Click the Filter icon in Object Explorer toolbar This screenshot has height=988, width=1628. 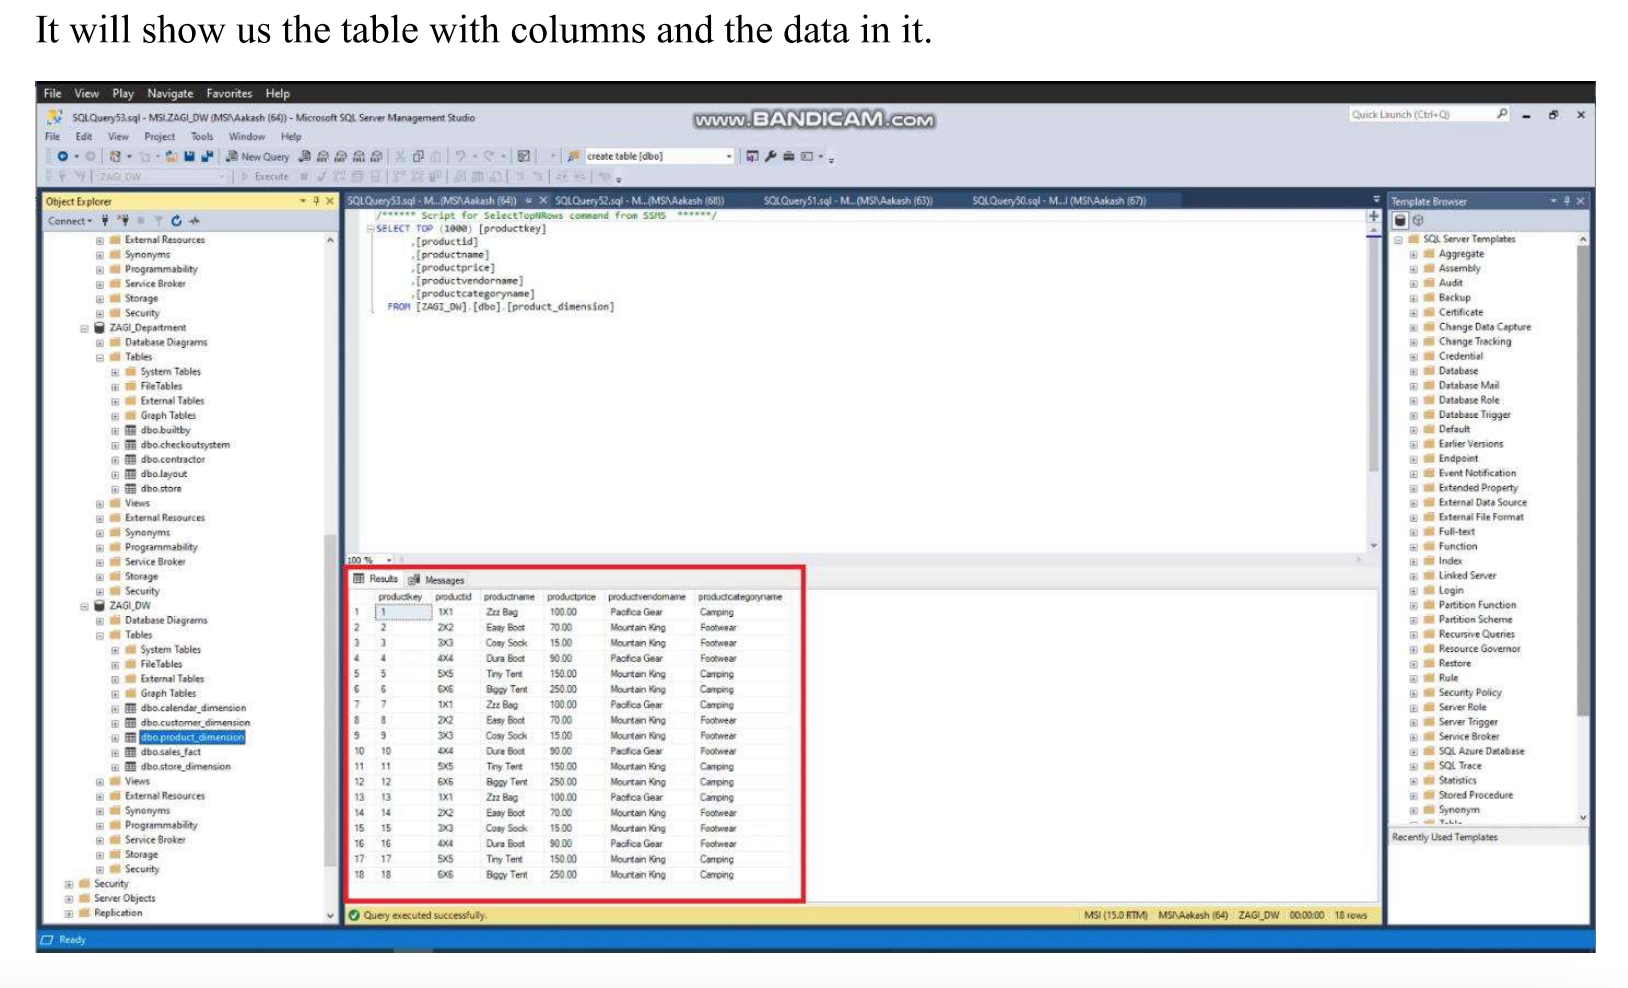pyautogui.click(x=159, y=221)
